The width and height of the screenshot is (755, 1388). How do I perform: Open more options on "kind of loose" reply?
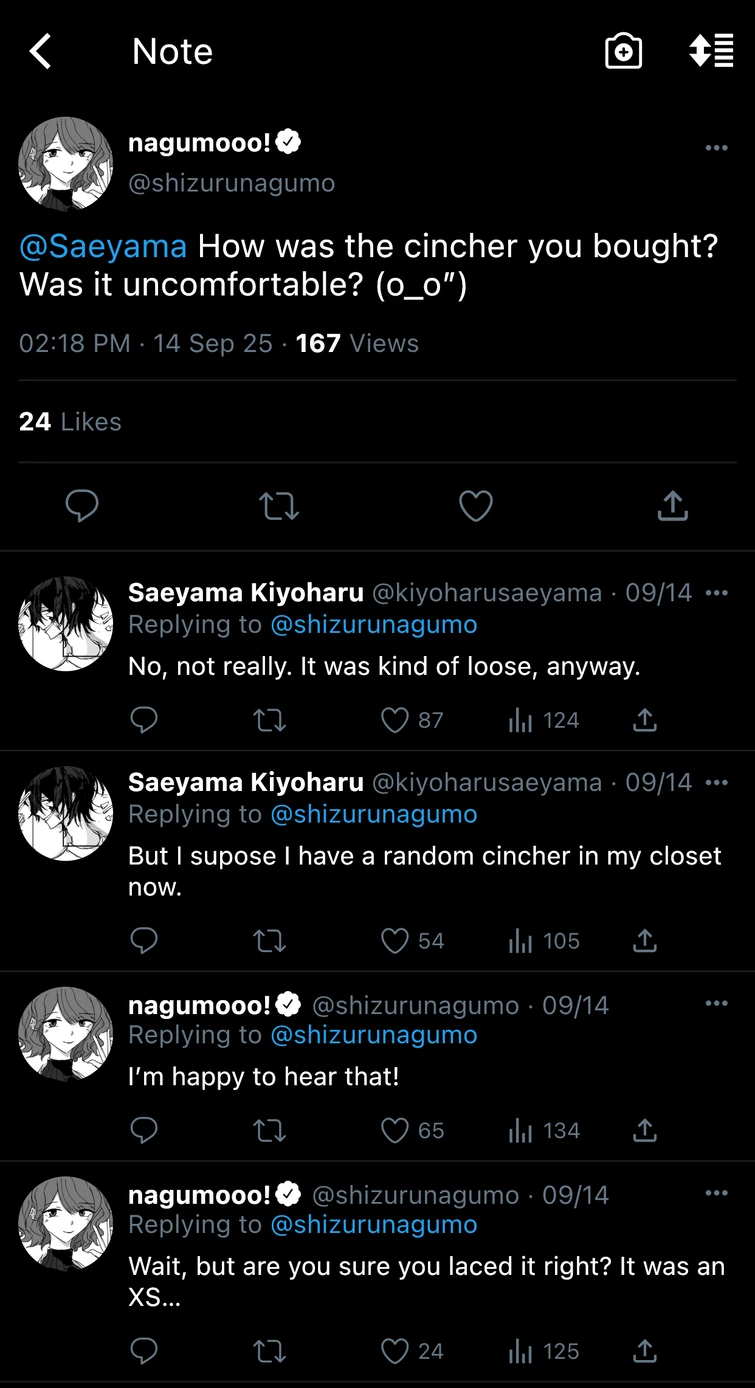(716, 593)
